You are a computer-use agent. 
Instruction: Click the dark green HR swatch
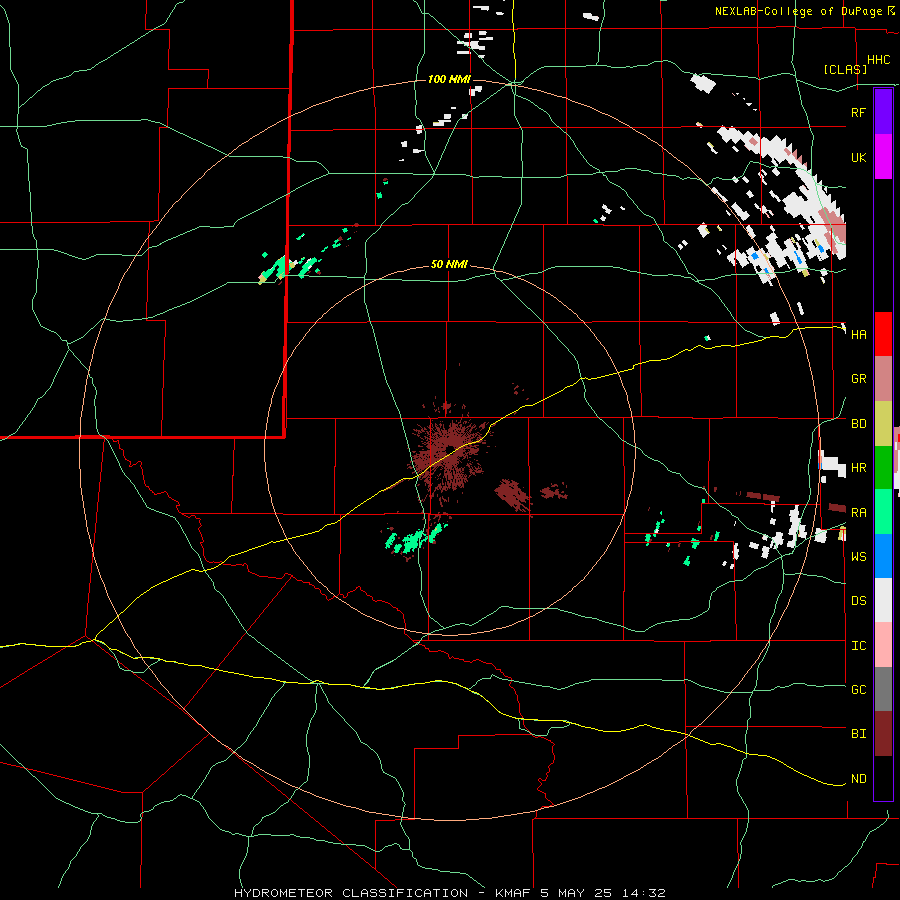click(x=883, y=468)
